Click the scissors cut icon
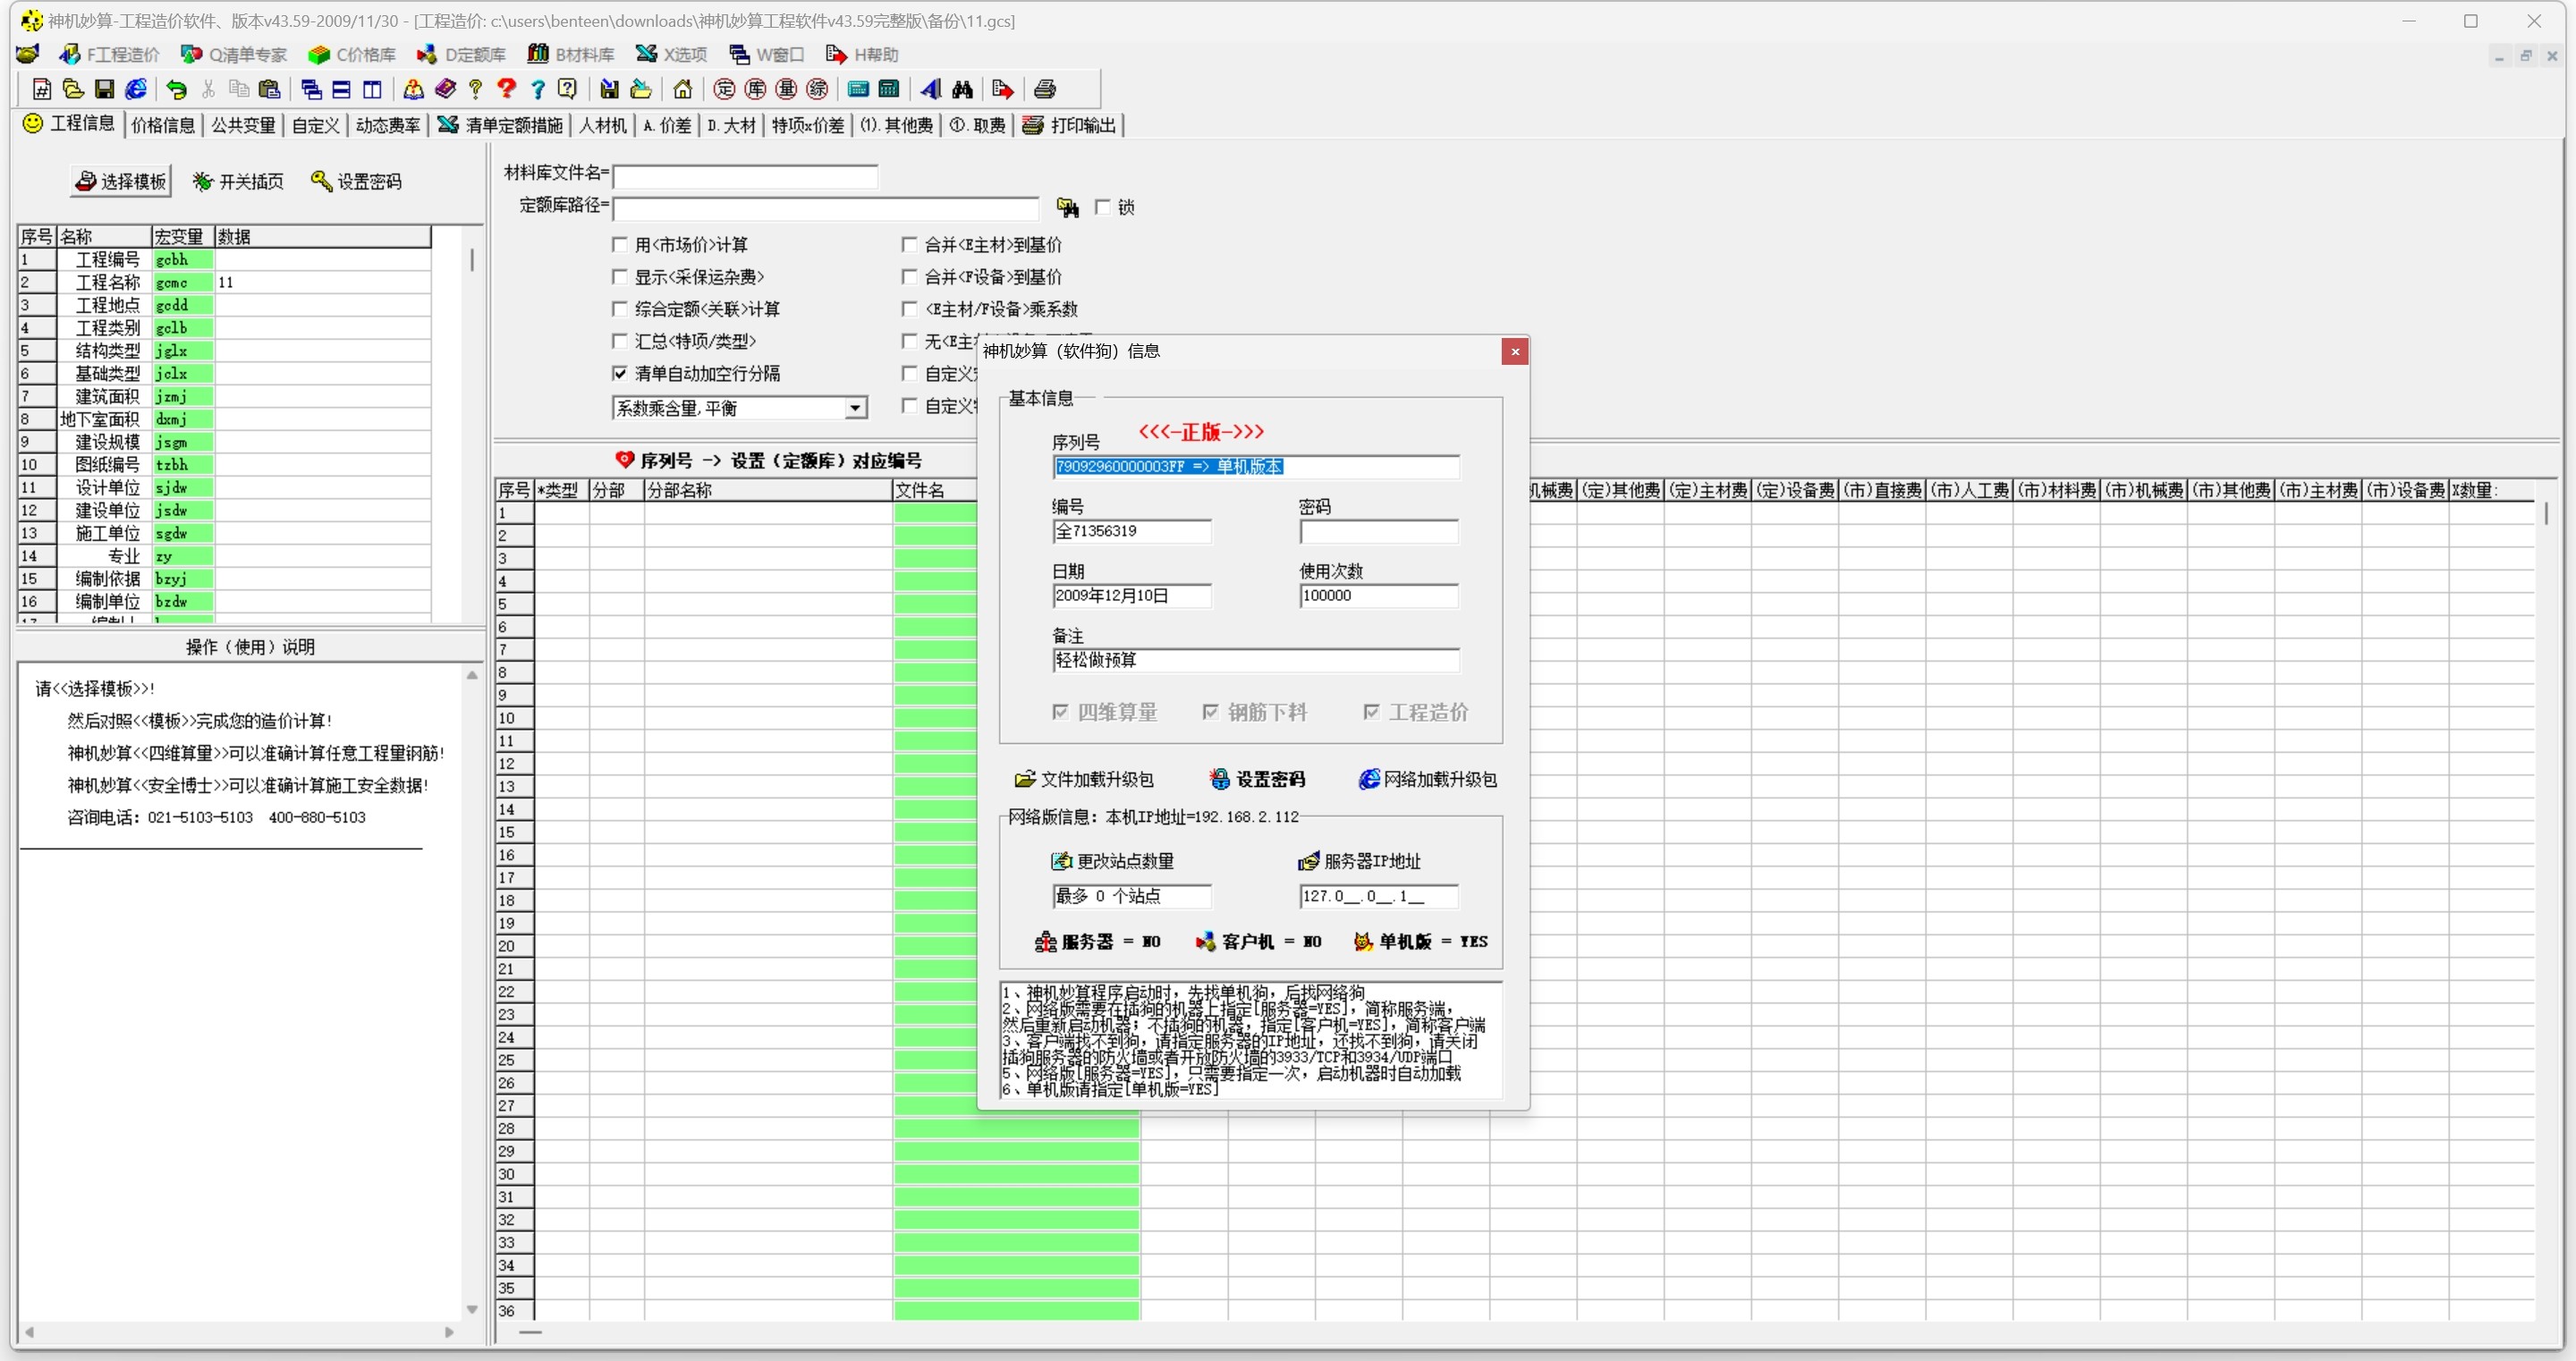Image resolution: width=2576 pixels, height=1361 pixels. tap(208, 89)
